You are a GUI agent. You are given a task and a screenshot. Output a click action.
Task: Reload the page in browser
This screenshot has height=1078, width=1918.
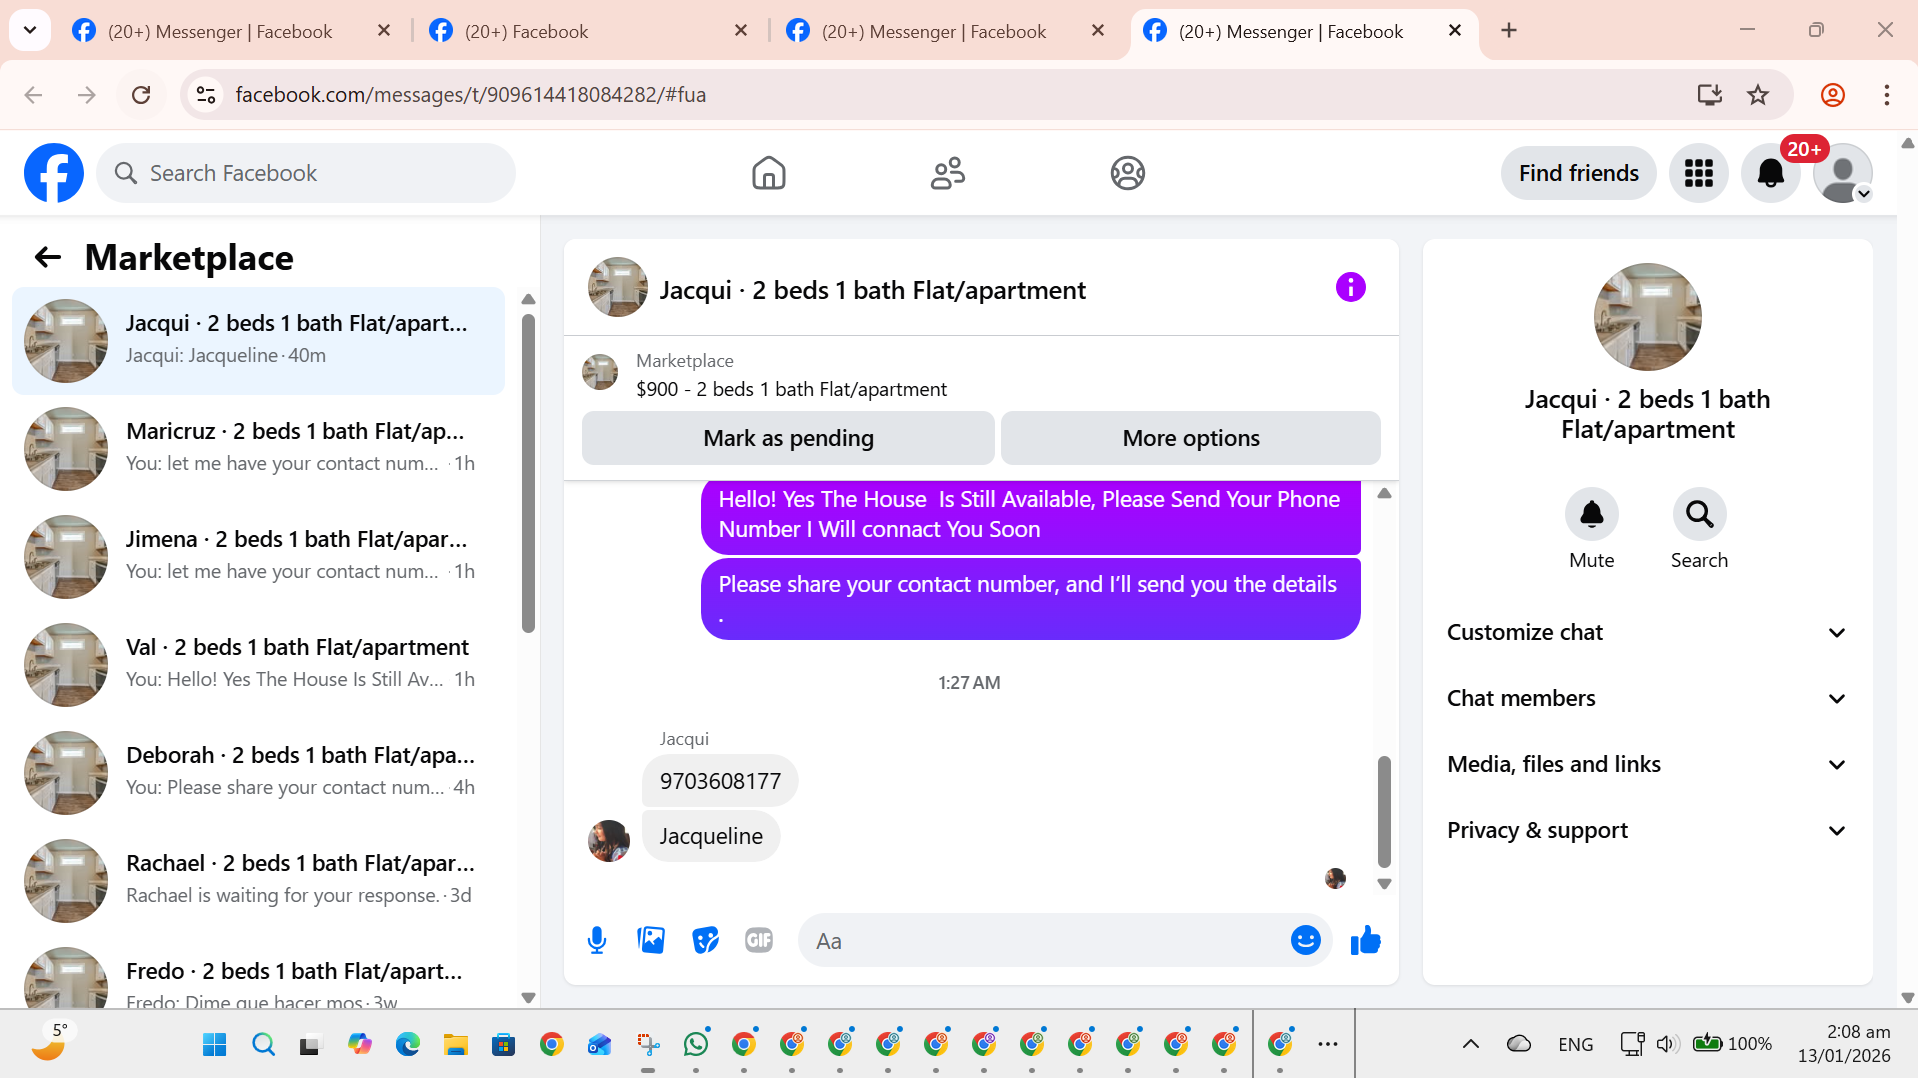tap(141, 95)
